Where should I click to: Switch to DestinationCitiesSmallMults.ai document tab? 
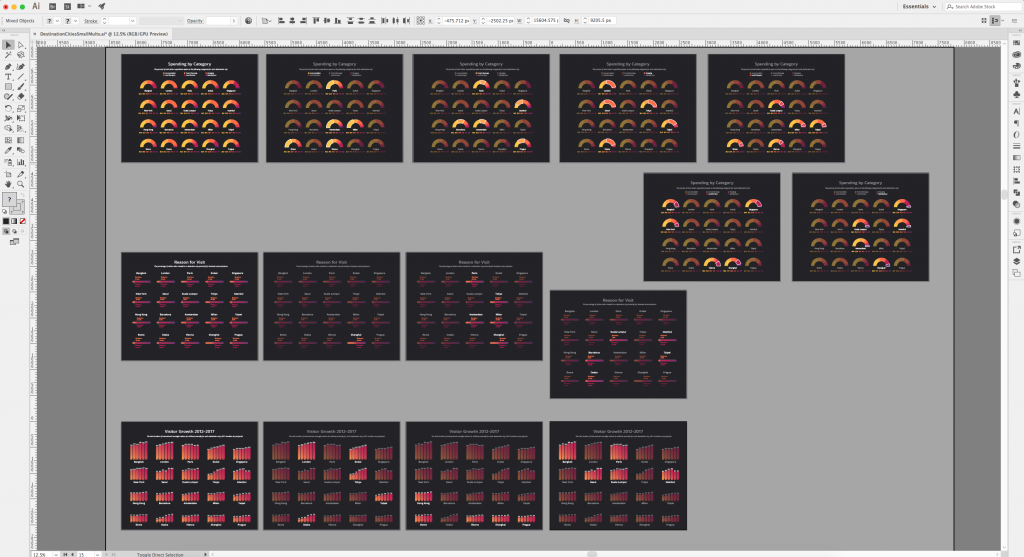click(x=103, y=33)
